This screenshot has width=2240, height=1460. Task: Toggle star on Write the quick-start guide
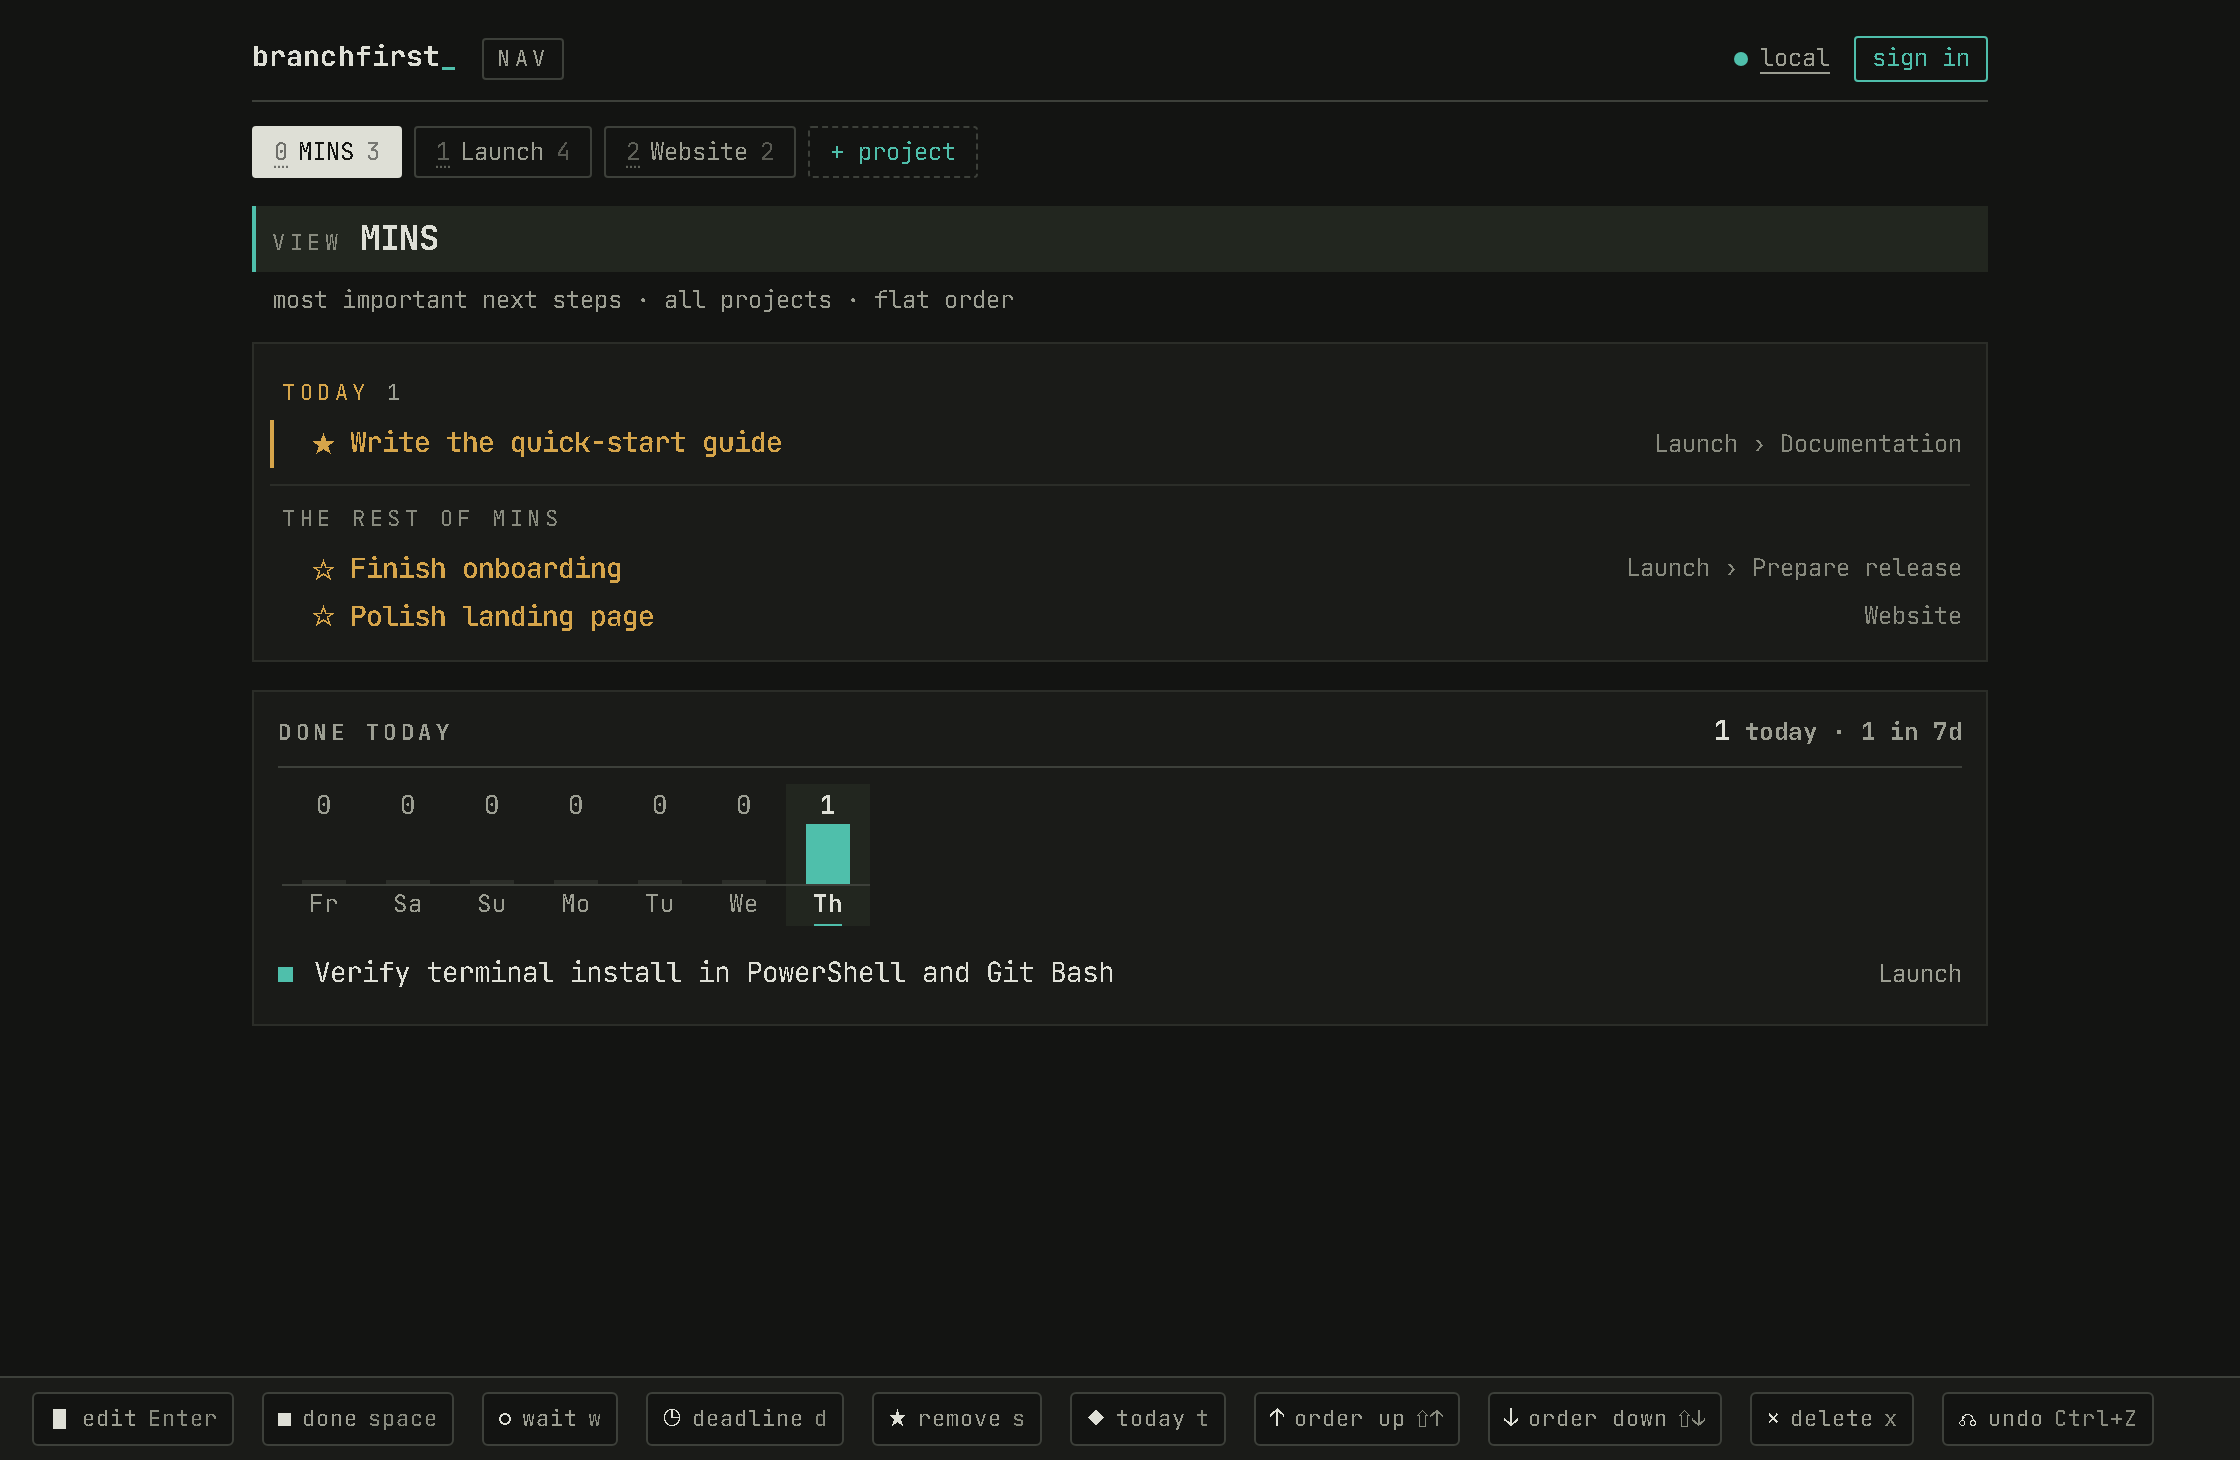(323, 444)
